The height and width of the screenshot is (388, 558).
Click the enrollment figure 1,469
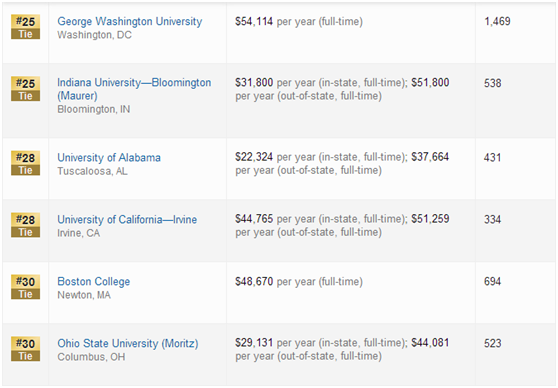(x=497, y=21)
